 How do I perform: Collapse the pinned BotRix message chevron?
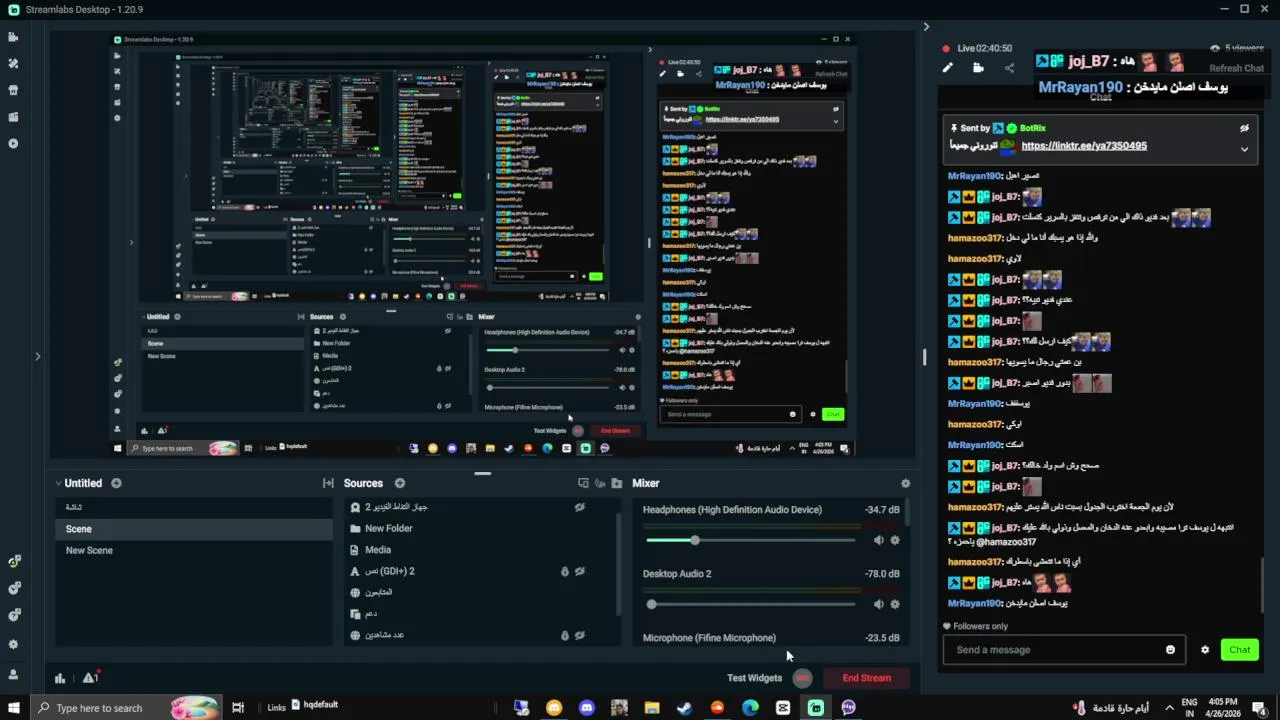1244,149
